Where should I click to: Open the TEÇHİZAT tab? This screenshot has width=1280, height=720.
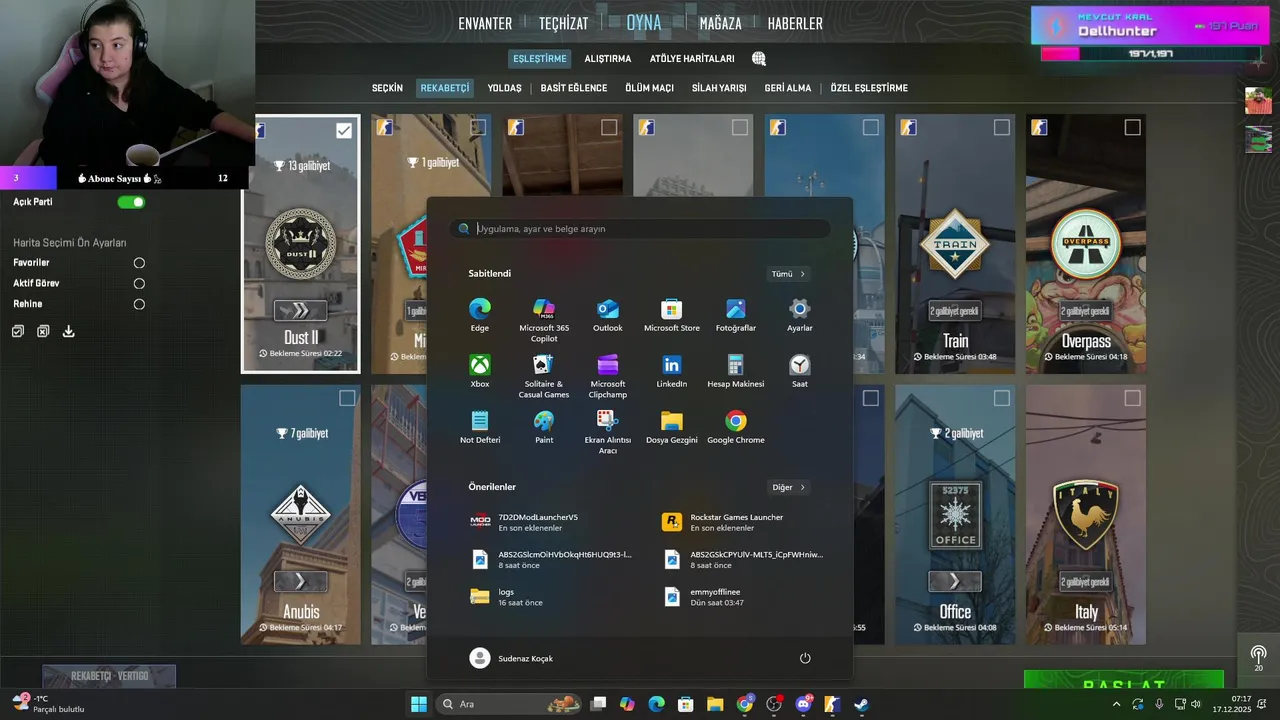[564, 23]
